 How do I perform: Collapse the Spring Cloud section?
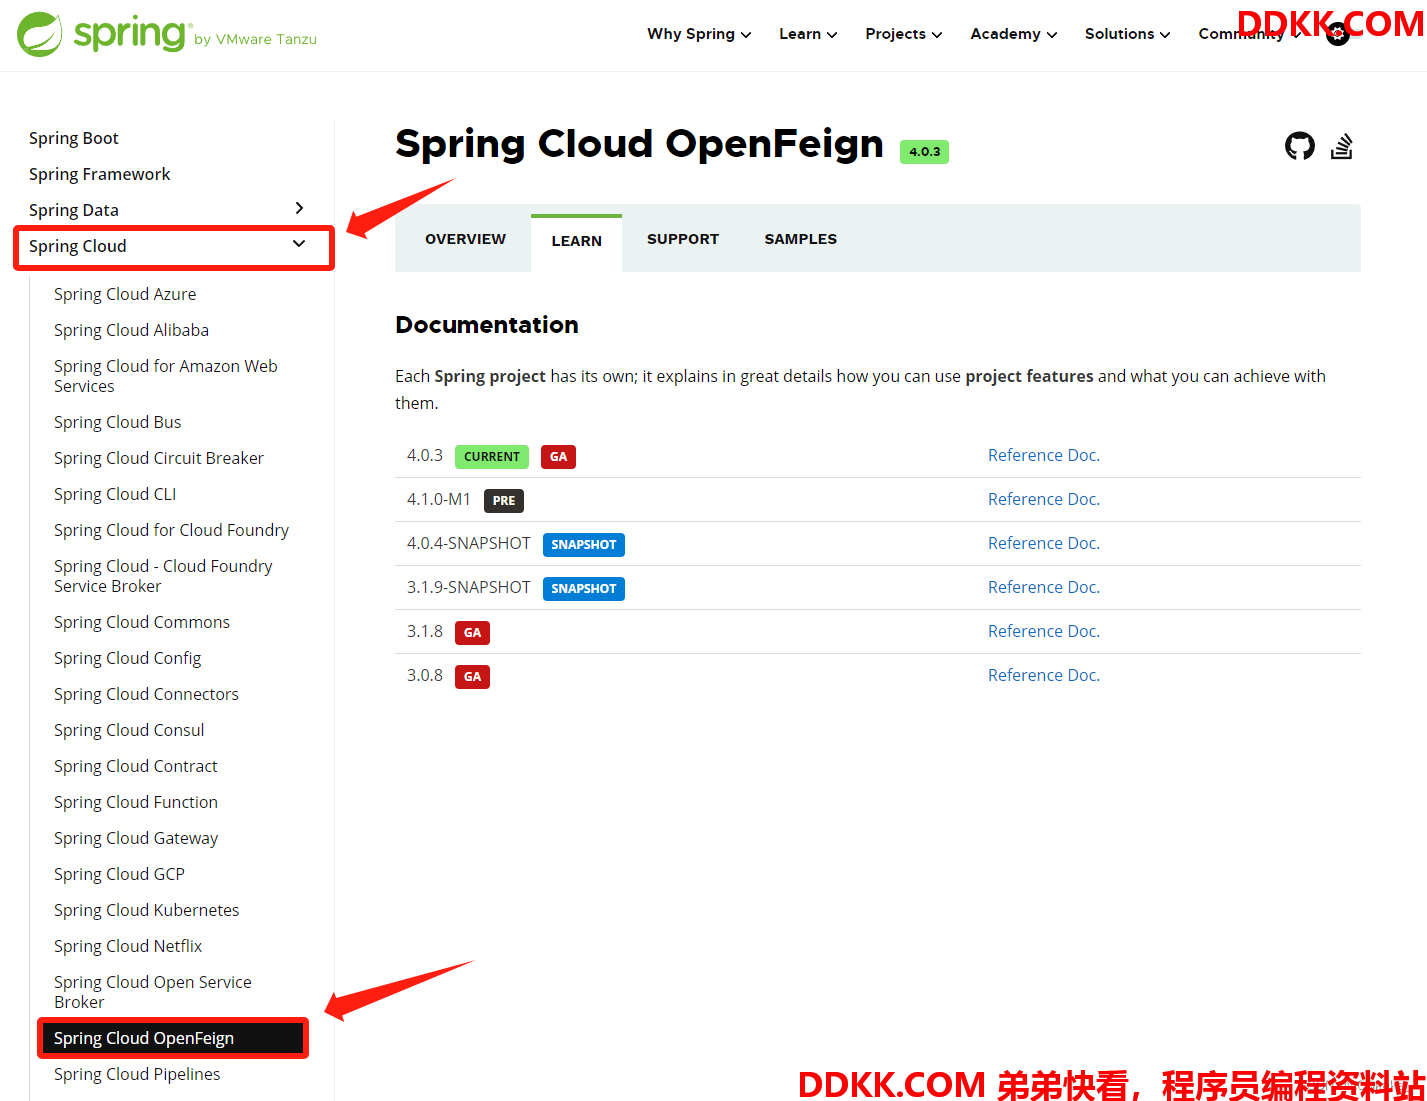[x=298, y=244]
